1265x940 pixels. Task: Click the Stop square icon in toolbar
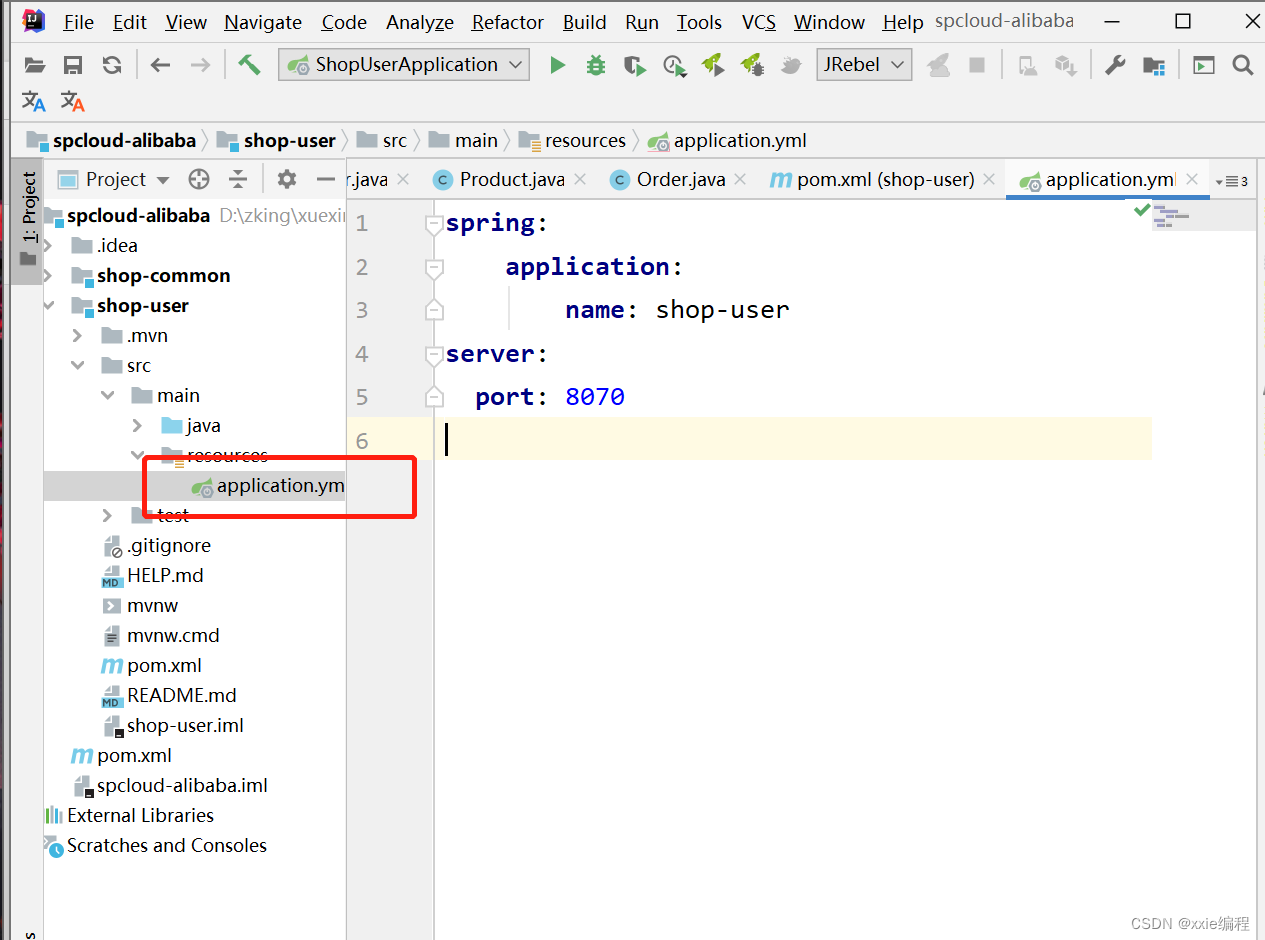click(x=977, y=65)
